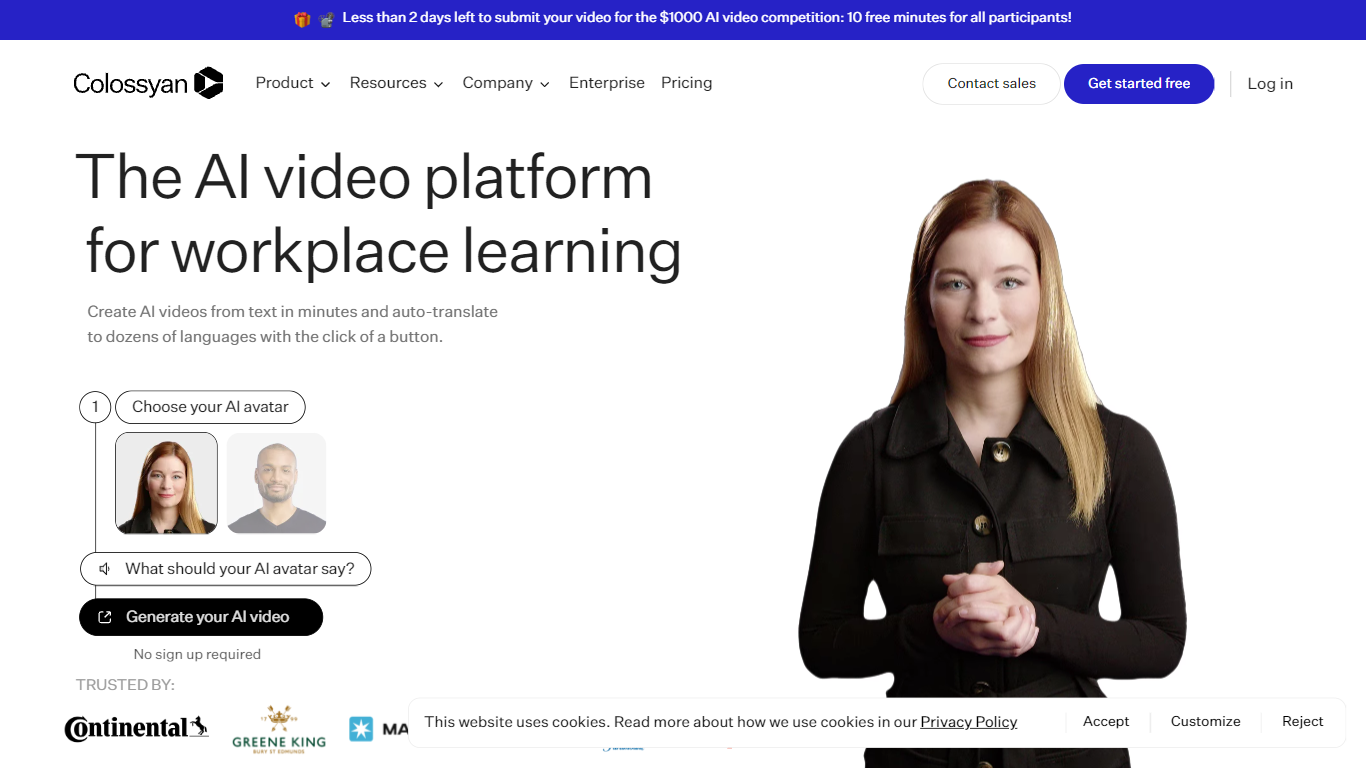This screenshot has width=1366, height=768.
Task: Click the external link icon on Generate button
Action: click(104, 617)
